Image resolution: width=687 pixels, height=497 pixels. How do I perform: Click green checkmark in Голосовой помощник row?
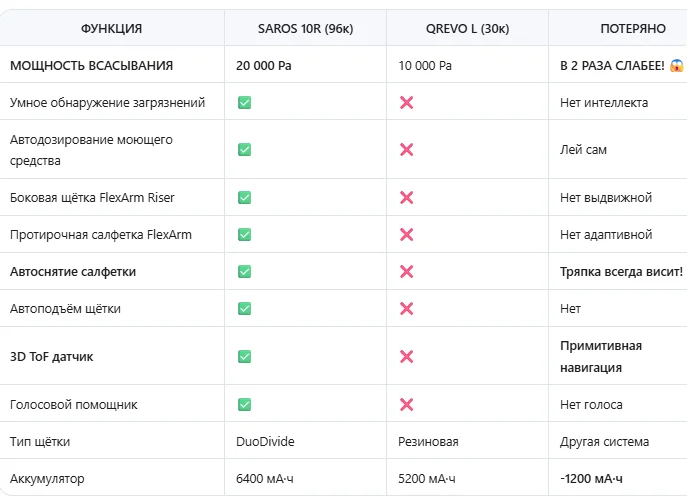(x=244, y=404)
